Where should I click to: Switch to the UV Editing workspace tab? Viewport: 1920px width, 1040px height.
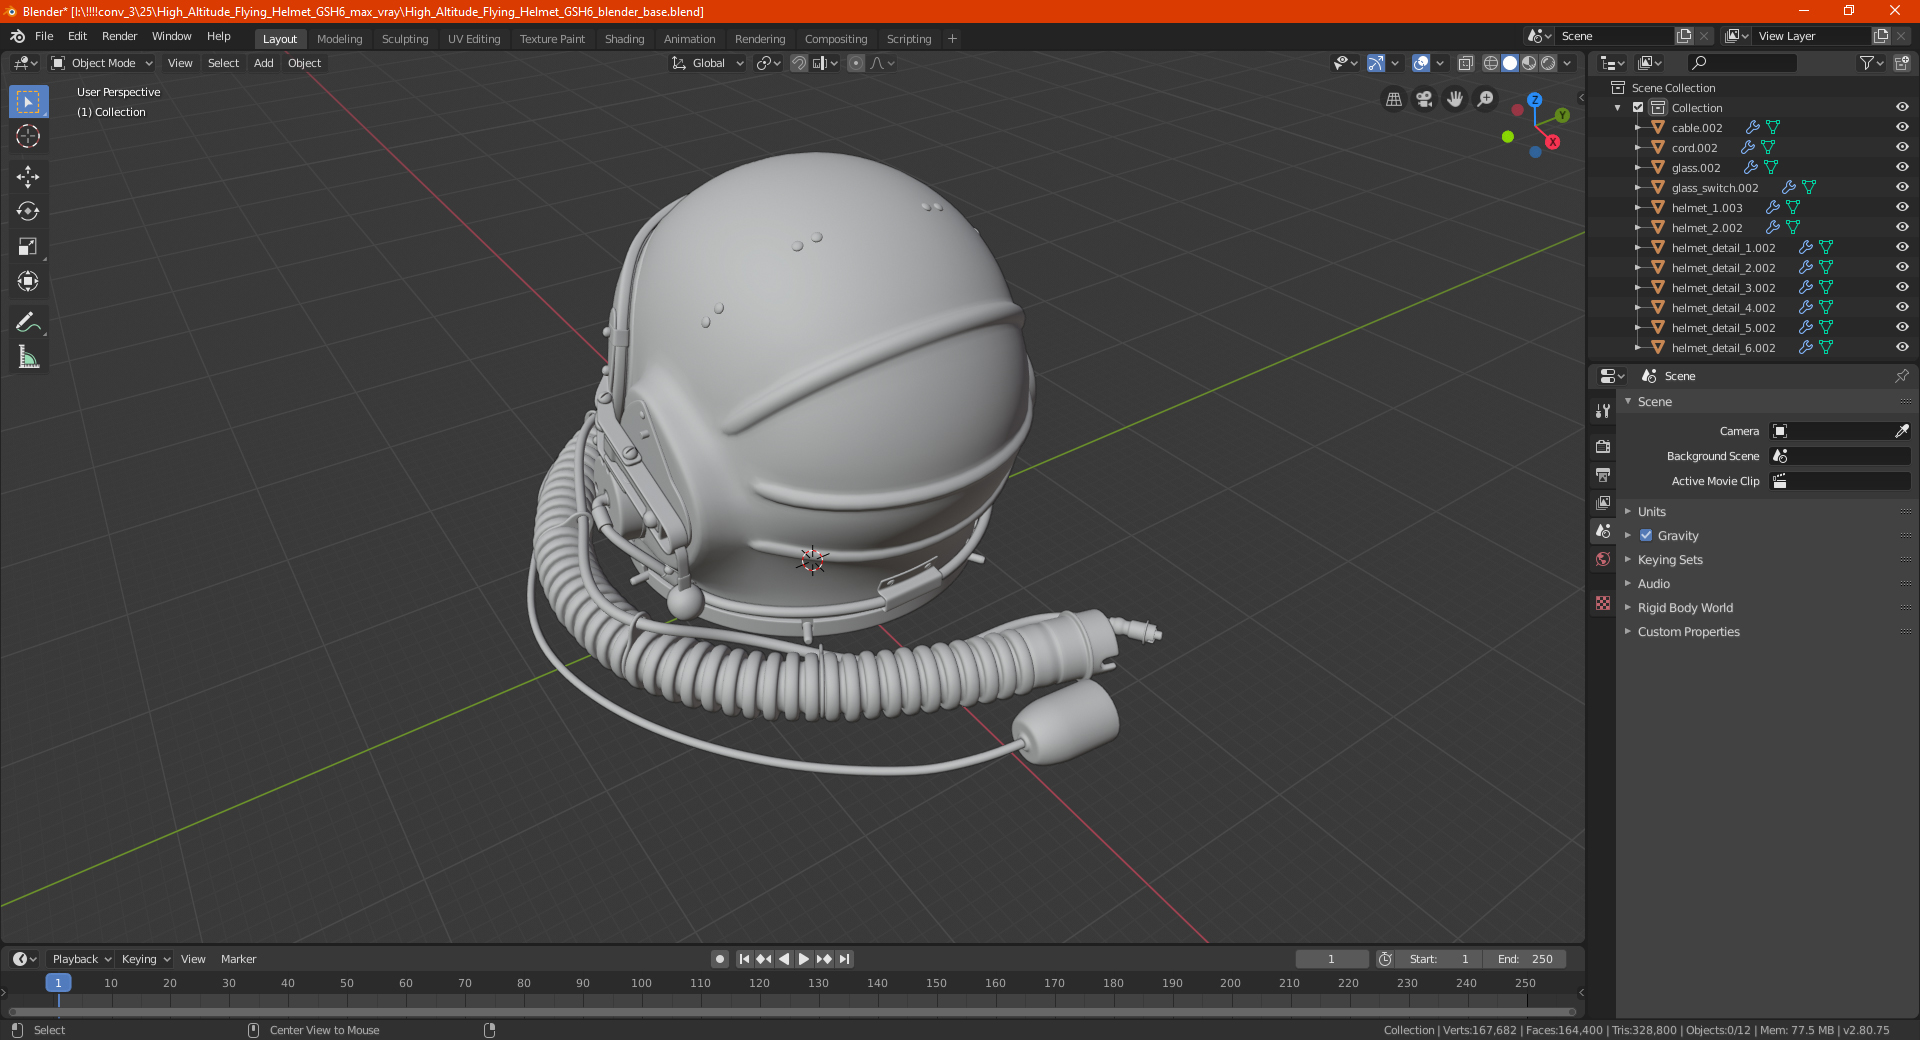point(474,39)
